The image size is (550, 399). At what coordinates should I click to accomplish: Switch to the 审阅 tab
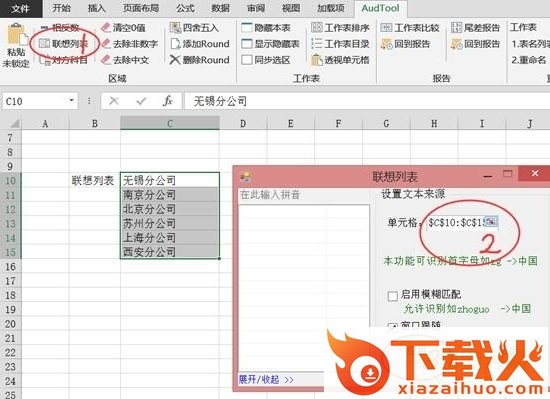tap(256, 8)
